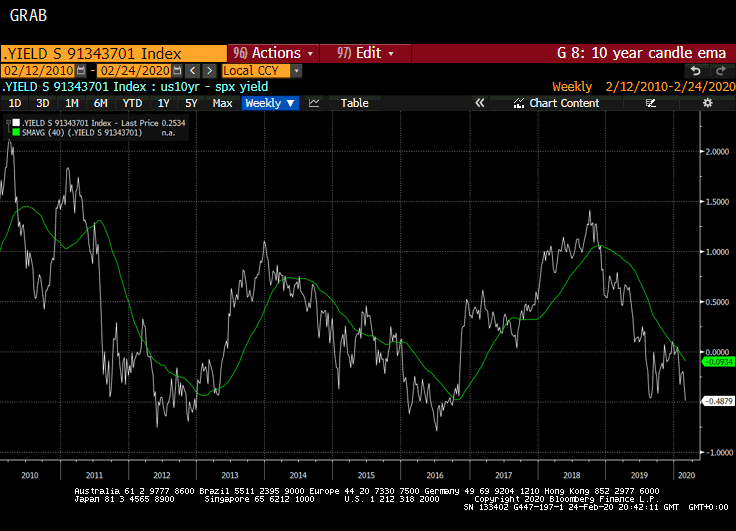Screen dimensions: 736x531
Task: Click the 2016 year label
Action: 435,475
